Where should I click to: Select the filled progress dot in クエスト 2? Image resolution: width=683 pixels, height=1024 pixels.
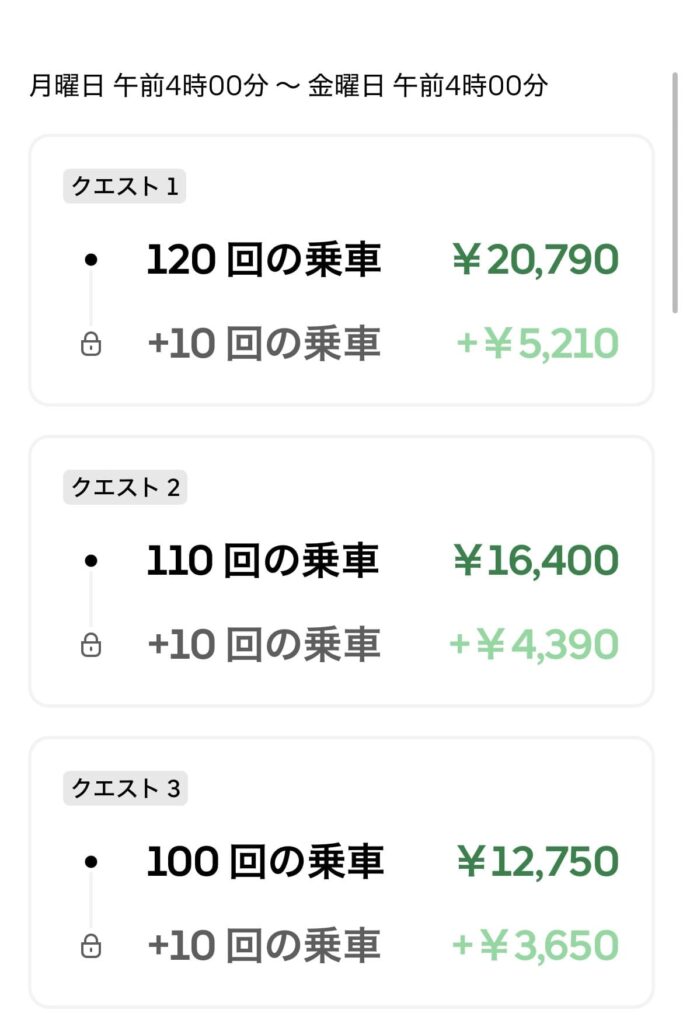pyautogui.click(x=93, y=561)
